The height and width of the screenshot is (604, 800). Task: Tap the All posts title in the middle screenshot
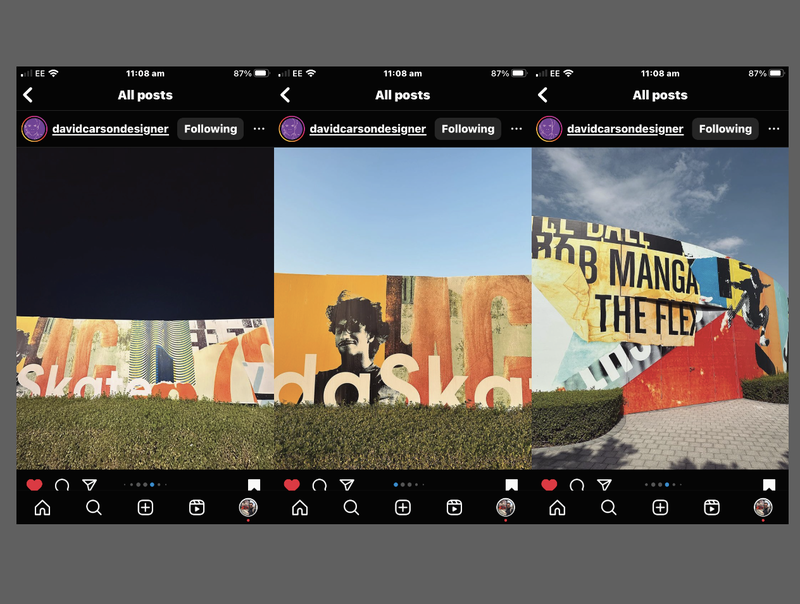[403, 95]
